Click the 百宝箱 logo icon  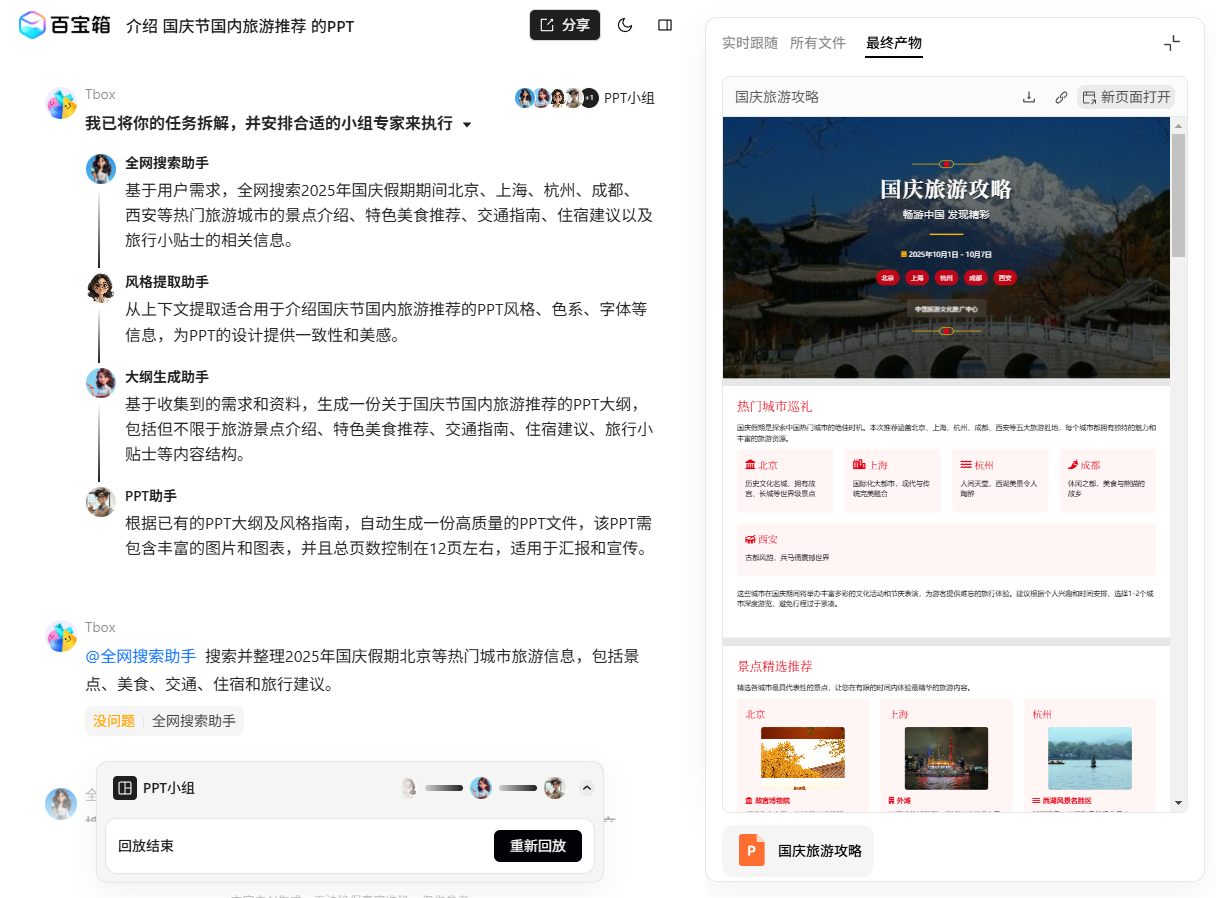tap(33, 25)
